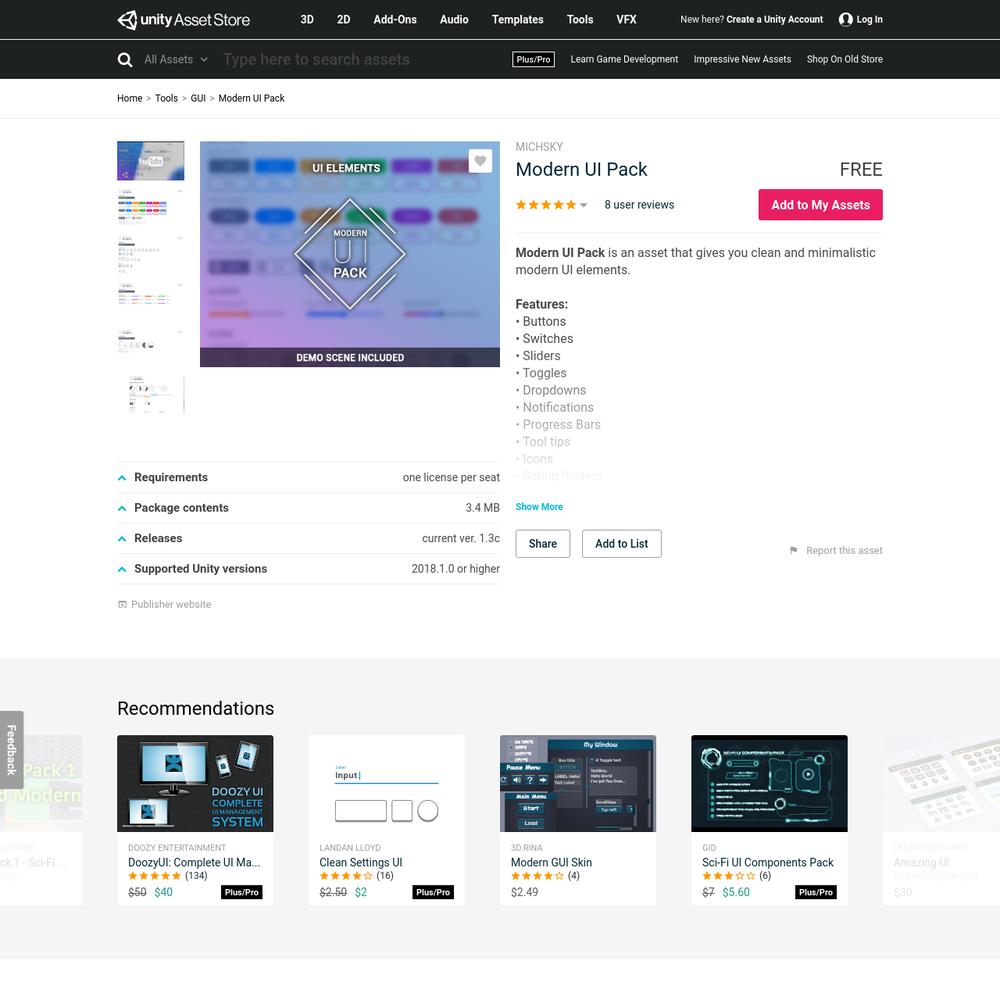Collapse the Package contents section
Image resolution: width=1000 pixels, height=1000 pixels.
(122, 509)
